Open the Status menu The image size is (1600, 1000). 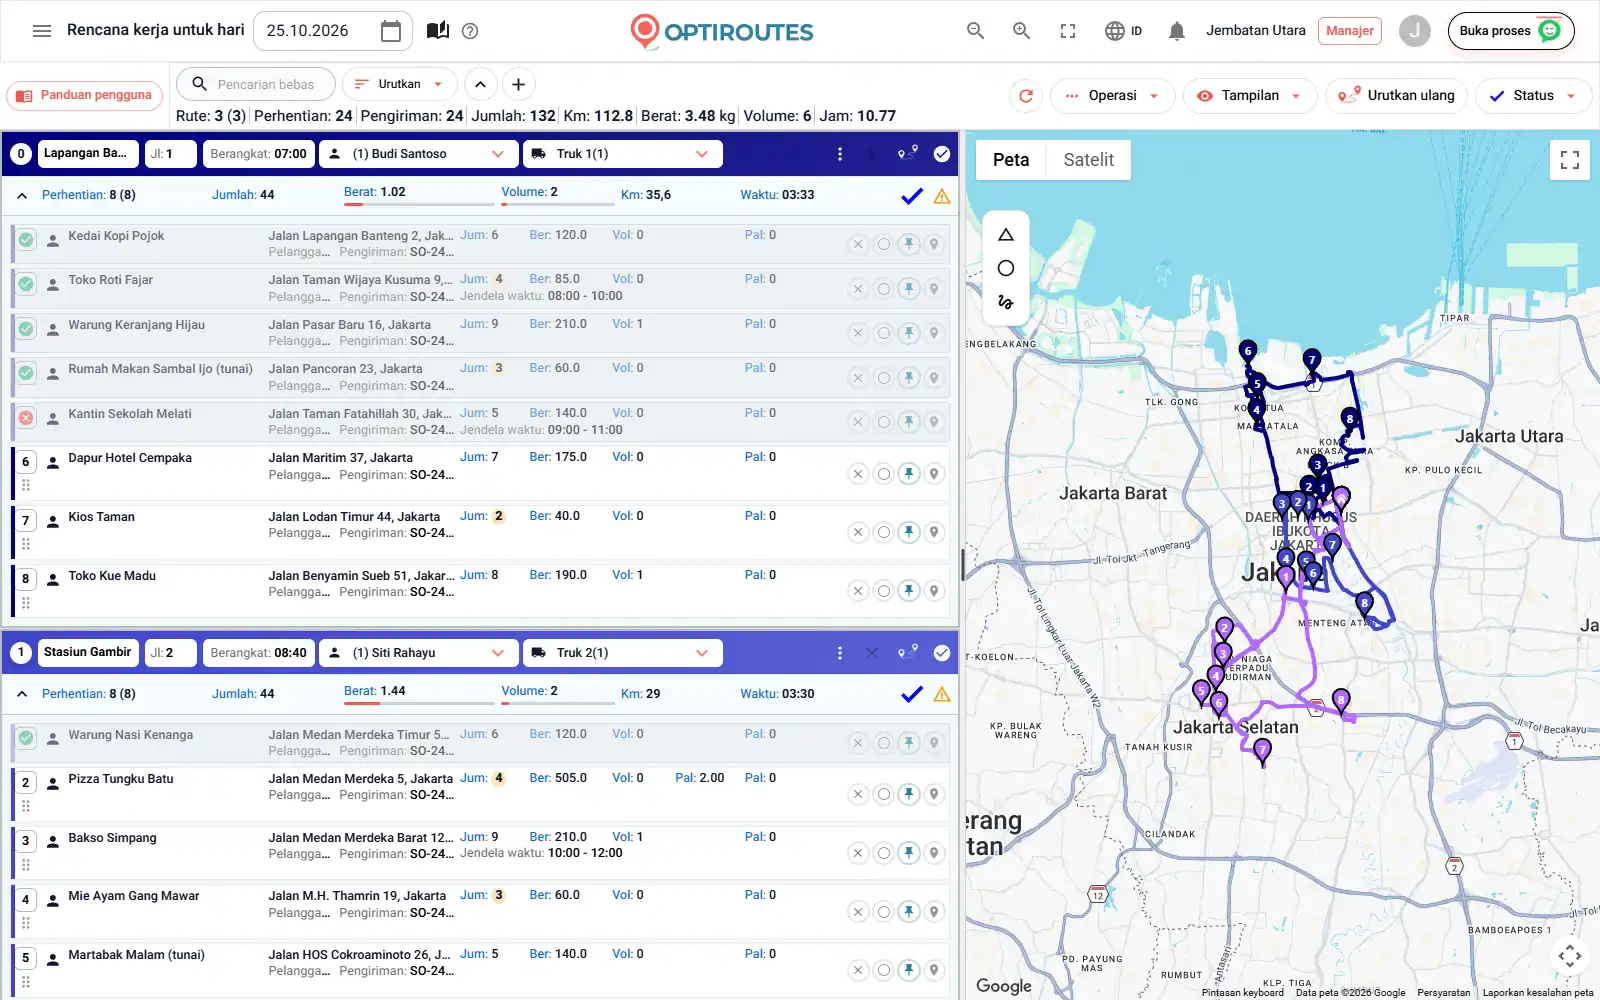[x=1533, y=96]
